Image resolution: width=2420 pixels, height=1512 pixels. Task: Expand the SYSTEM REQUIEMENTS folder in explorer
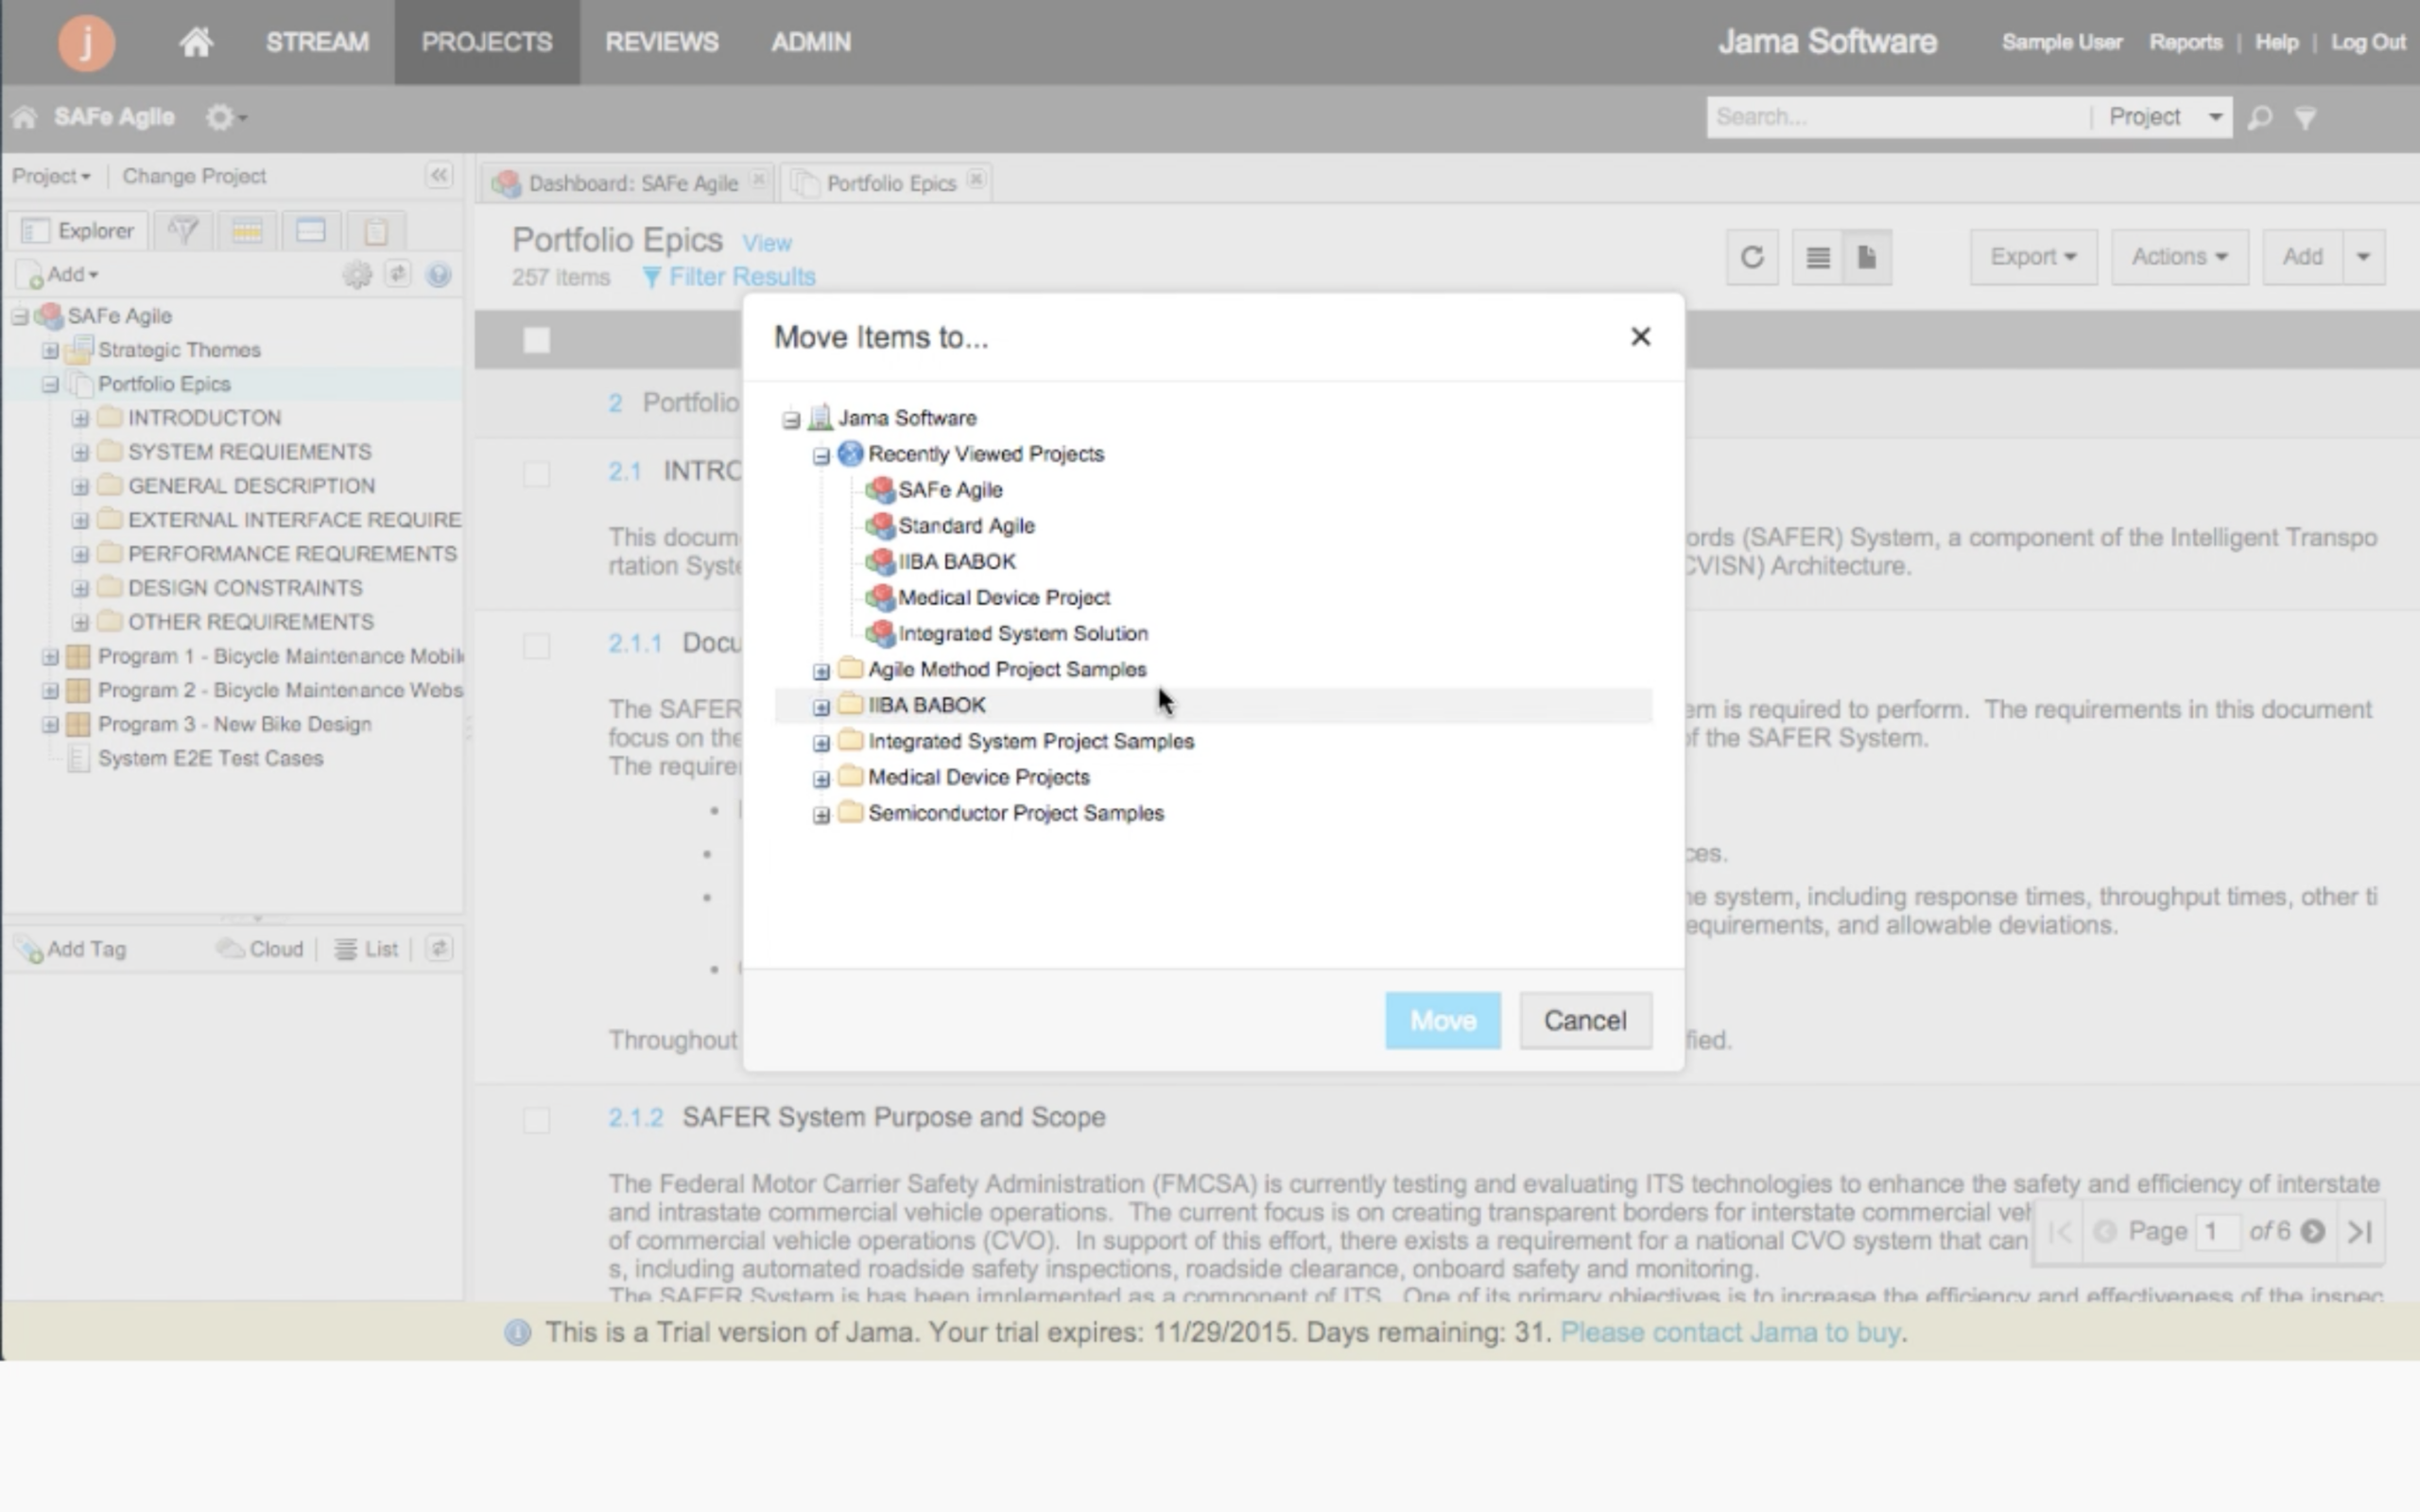[x=80, y=453]
